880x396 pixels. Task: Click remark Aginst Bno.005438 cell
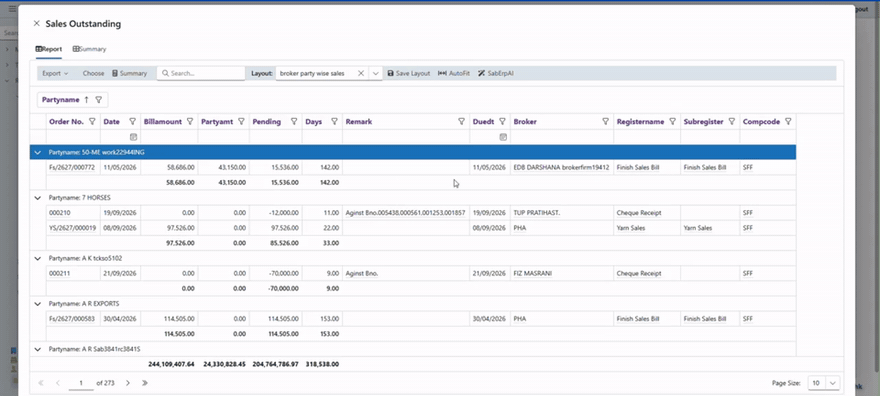point(406,213)
